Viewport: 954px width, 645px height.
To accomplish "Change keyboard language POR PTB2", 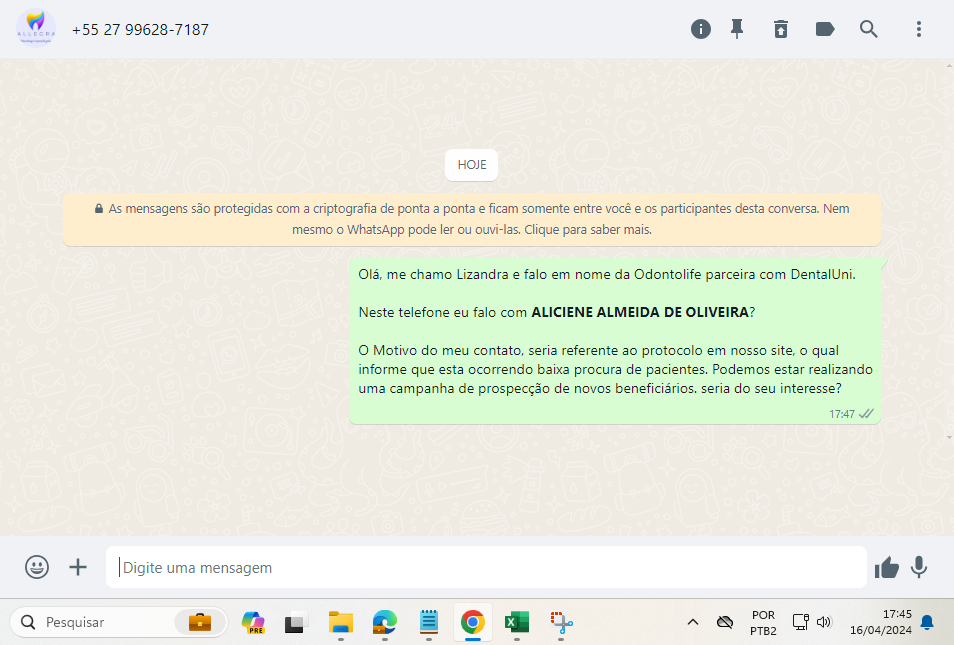I will pyautogui.click(x=763, y=622).
